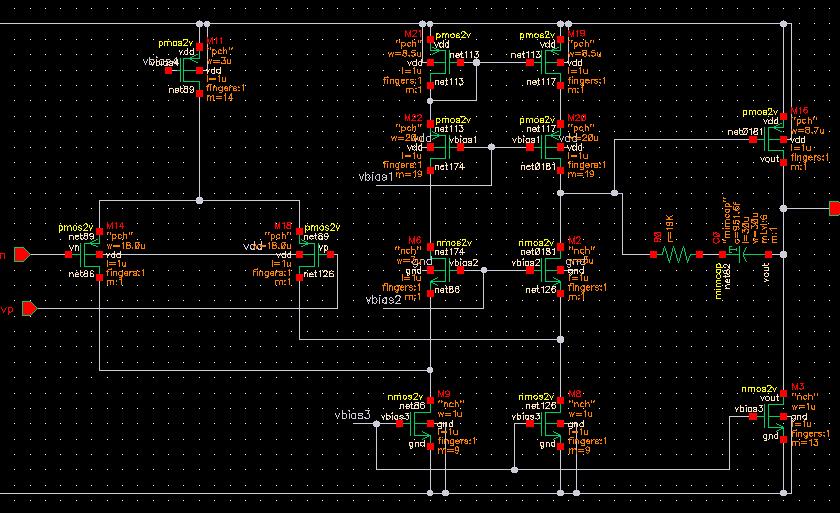Click the white vbias1 wire label

click(x=376, y=177)
